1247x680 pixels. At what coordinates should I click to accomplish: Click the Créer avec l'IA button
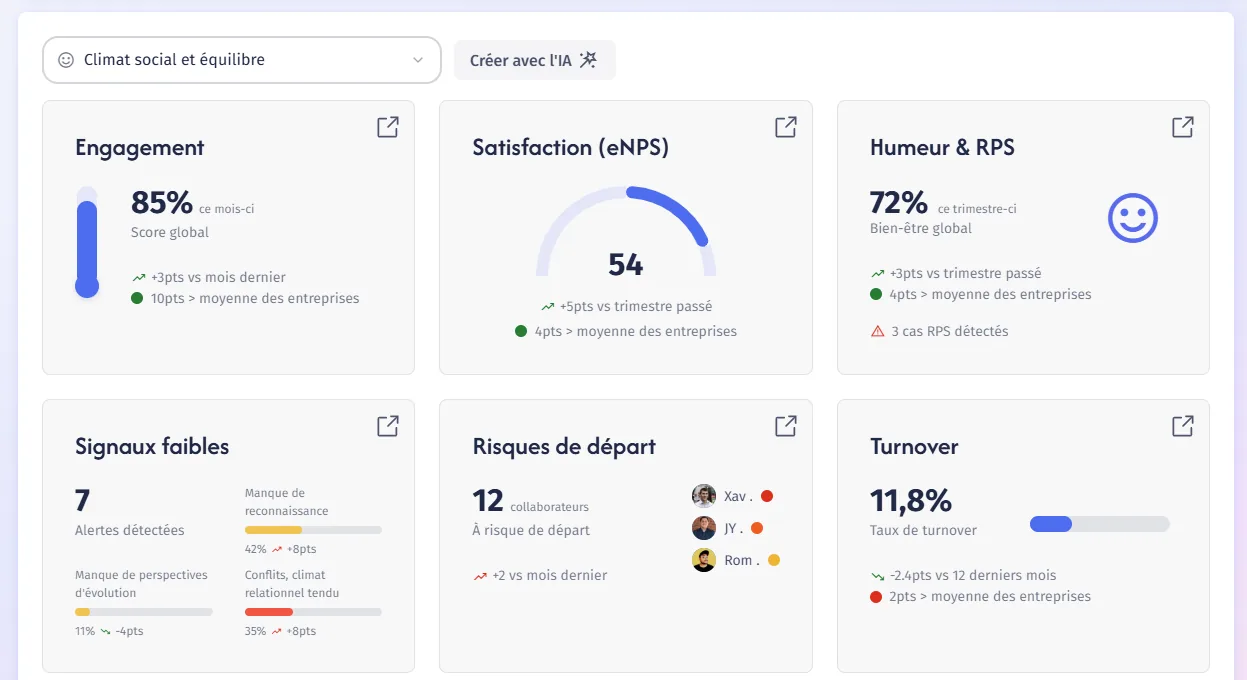534,60
